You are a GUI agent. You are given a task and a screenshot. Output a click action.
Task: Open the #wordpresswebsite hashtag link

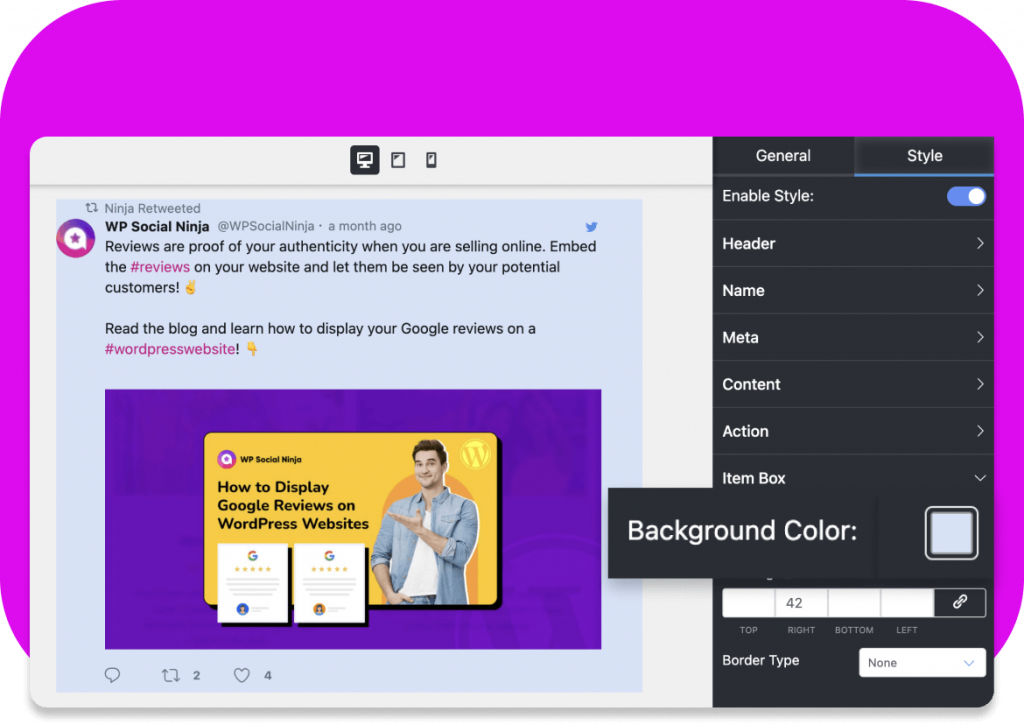pos(170,349)
